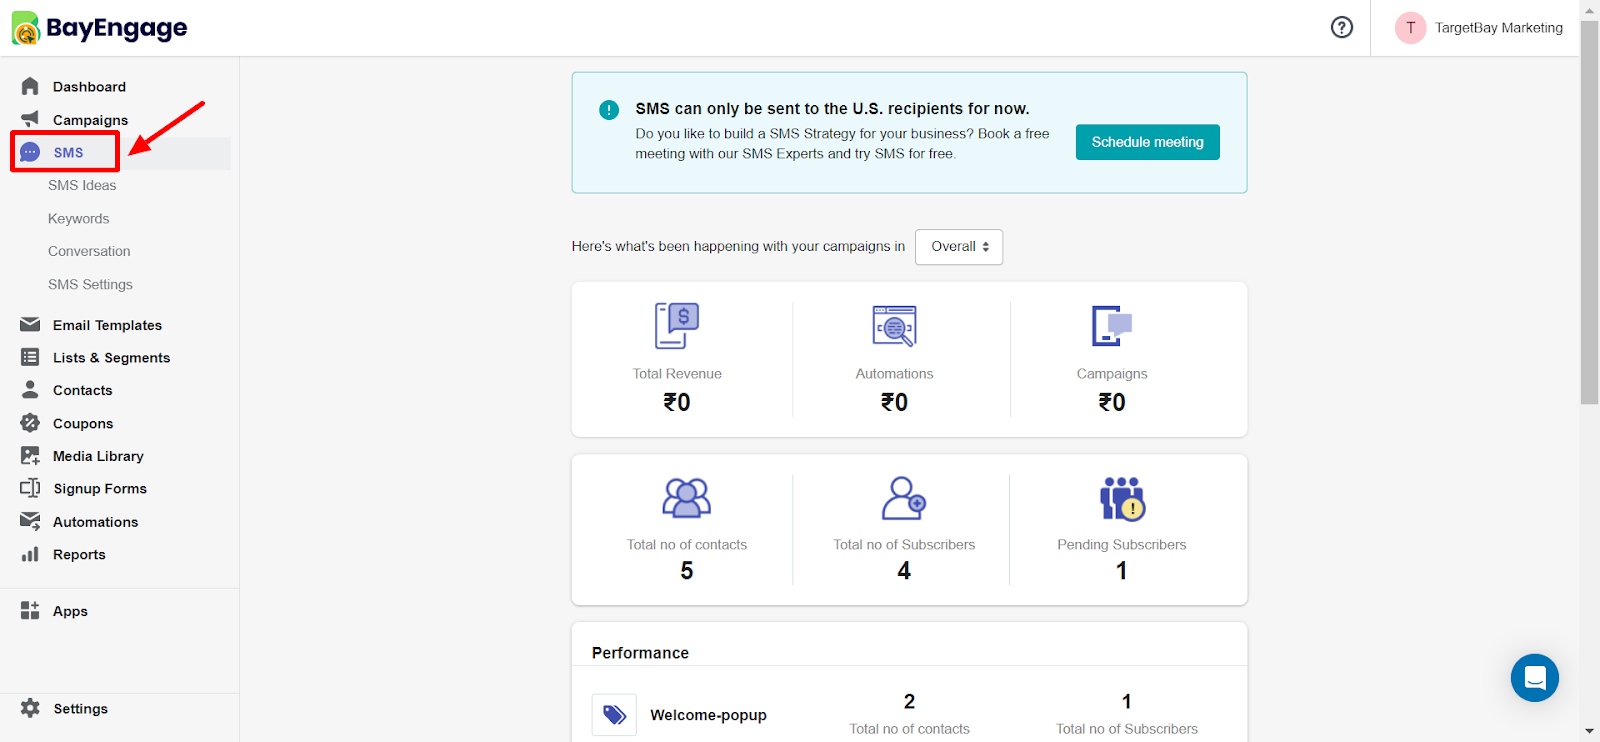
Task: Click the Lists & Segments list icon
Action: pyautogui.click(x=30, y=357)
